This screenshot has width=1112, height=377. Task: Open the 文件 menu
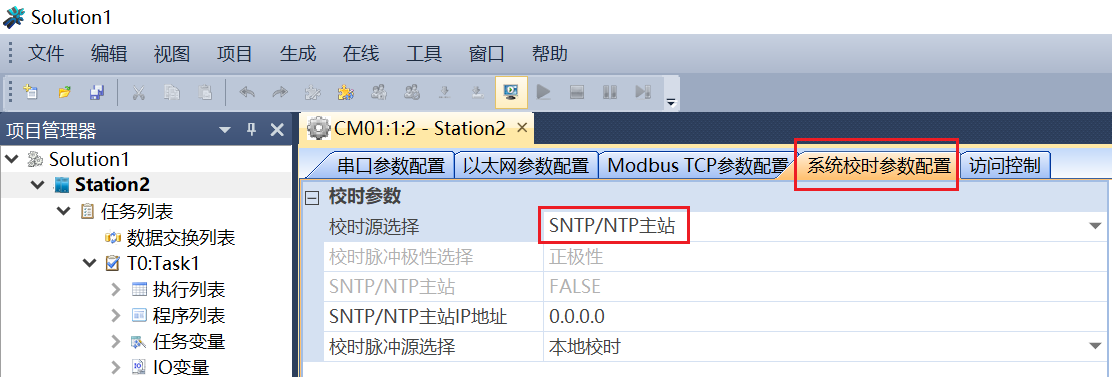(x=46, y=53)
